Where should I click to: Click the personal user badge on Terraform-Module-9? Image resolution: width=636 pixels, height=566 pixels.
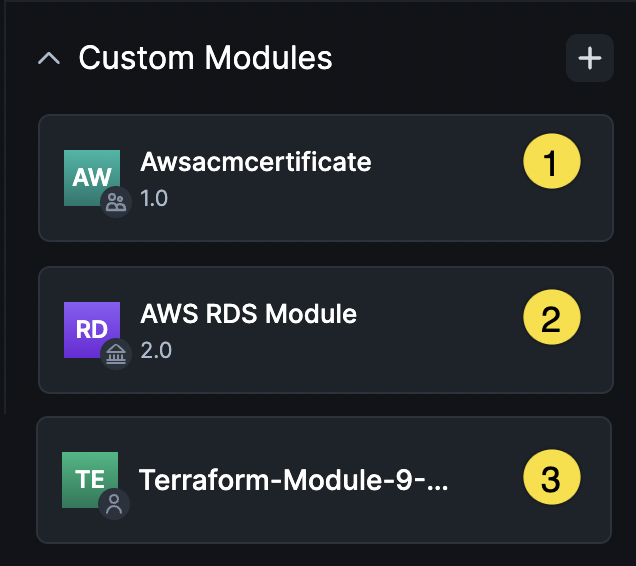tap(114, 504)
